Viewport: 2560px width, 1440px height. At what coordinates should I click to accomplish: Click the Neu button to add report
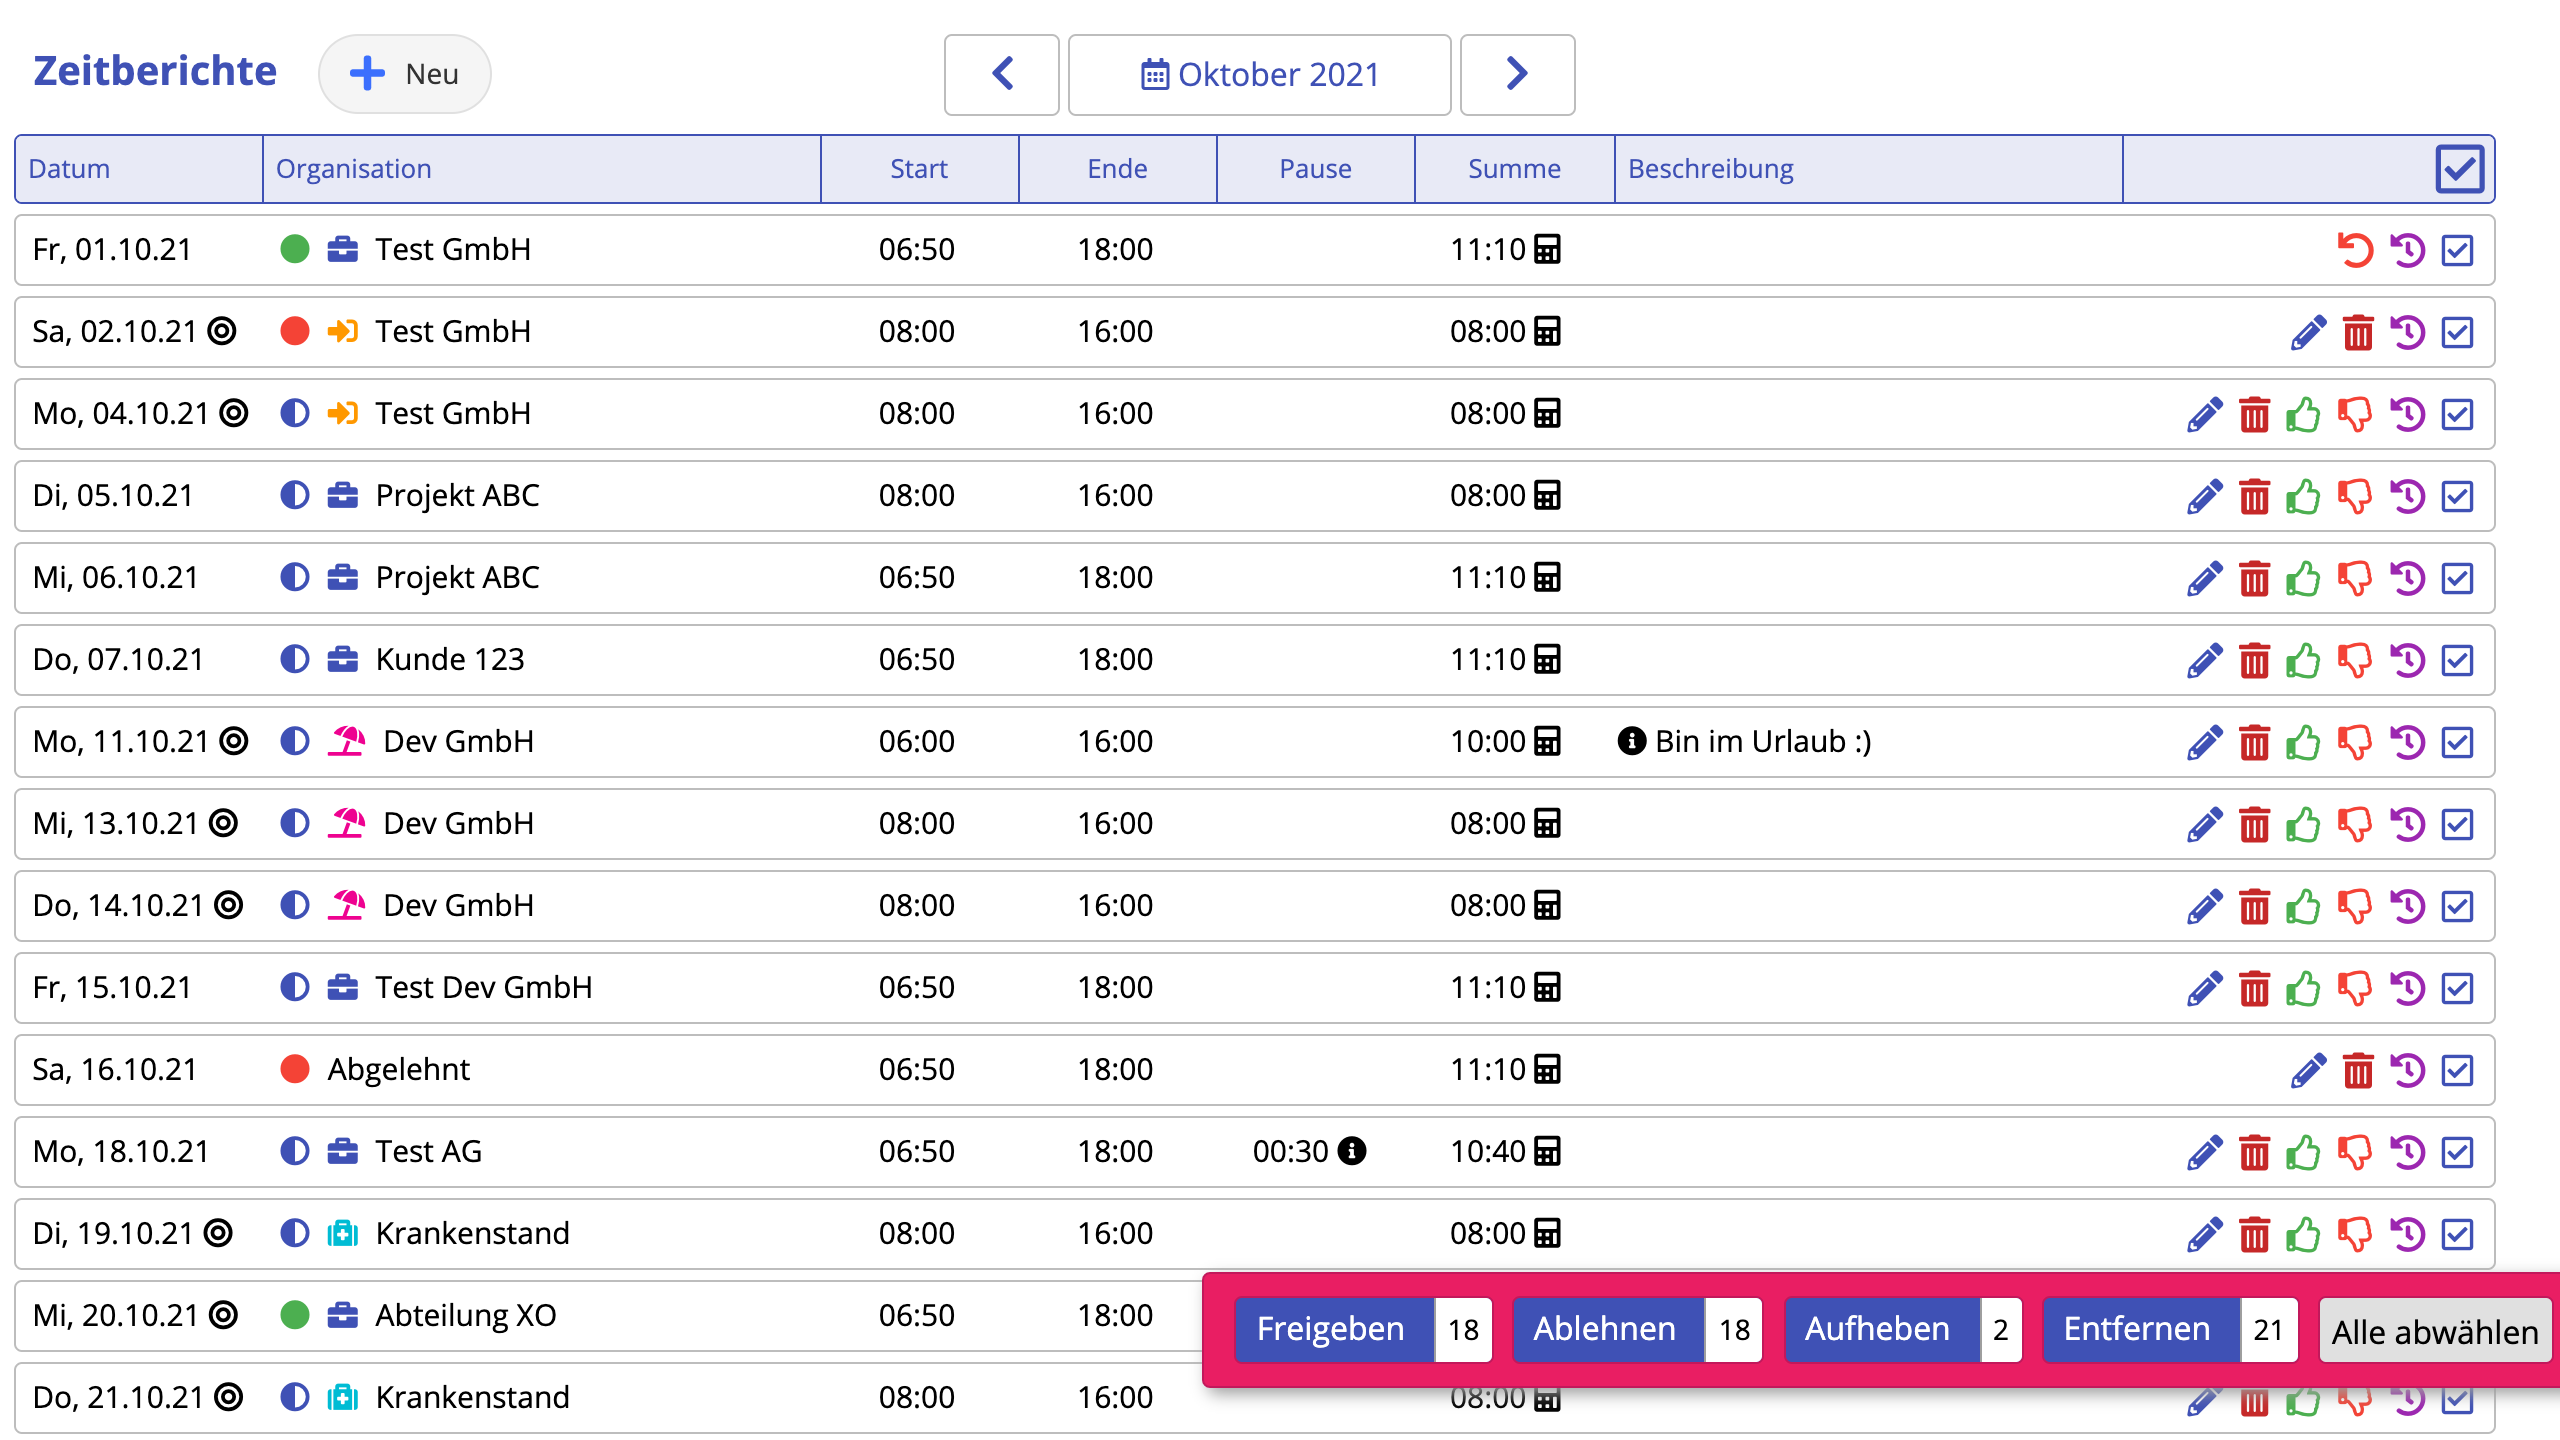[404, 74]
